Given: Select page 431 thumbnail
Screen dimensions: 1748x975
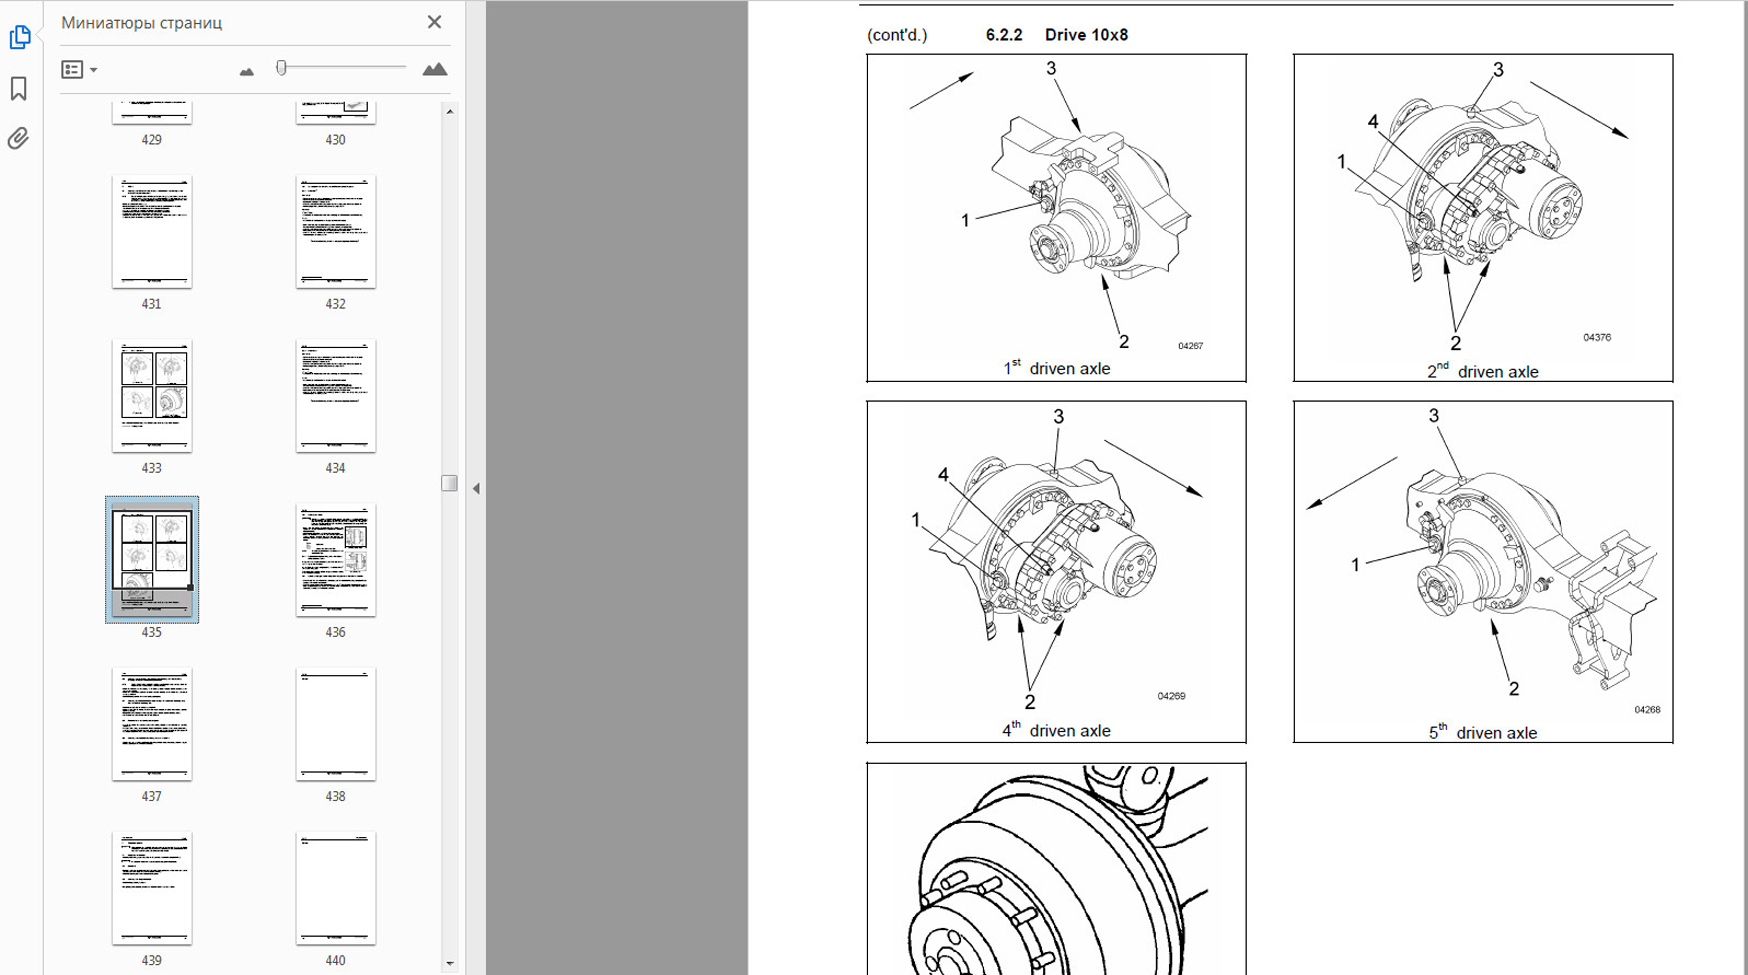Looking at the screenshot, I should pos(152,232).
